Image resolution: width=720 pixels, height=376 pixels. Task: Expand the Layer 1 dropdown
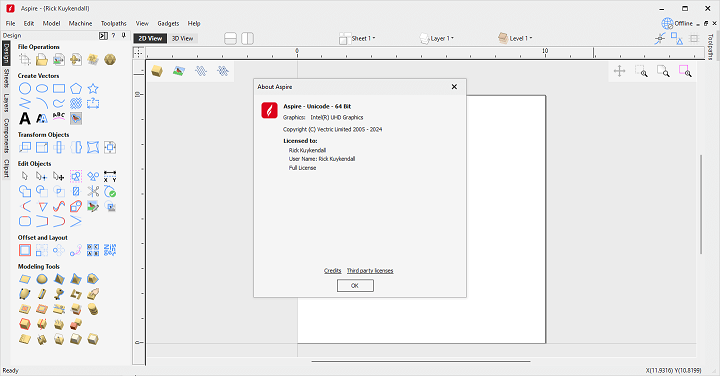click(437, 39)
